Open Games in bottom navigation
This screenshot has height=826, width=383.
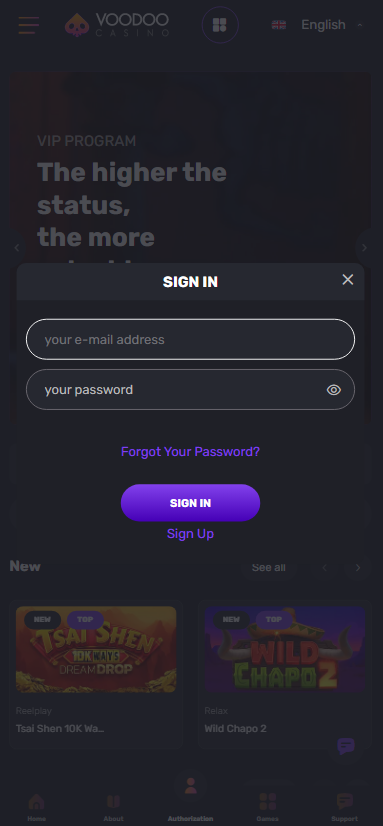click(x=268, y=807)
